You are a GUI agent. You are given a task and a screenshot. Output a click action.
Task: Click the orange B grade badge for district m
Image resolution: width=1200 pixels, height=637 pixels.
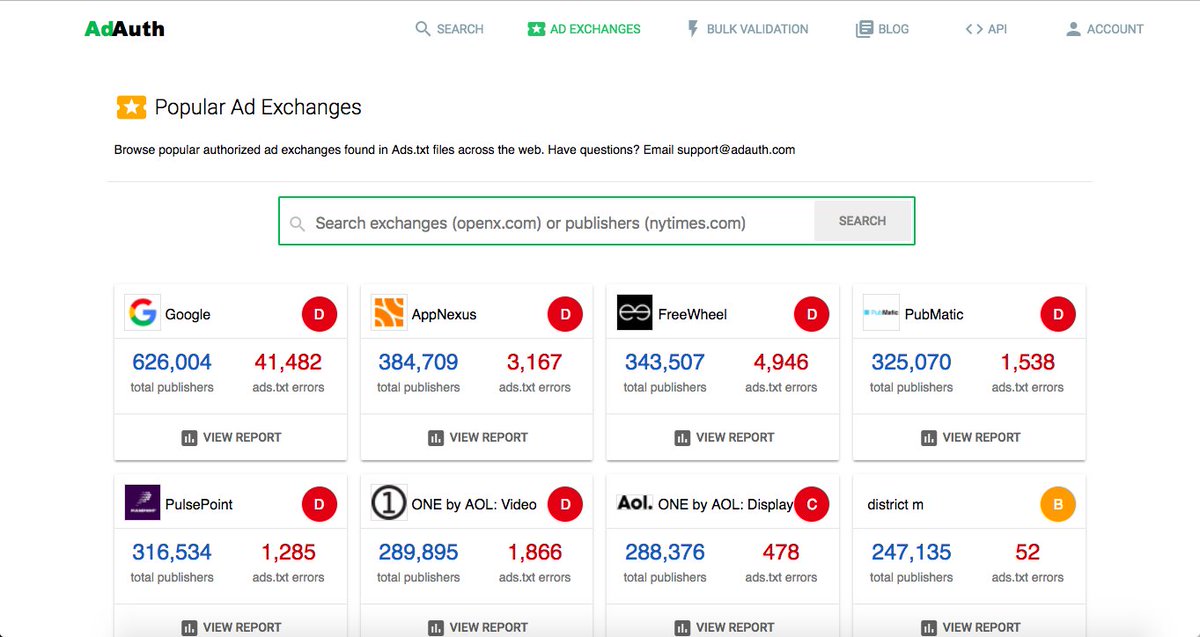[x=1058, y=504]
